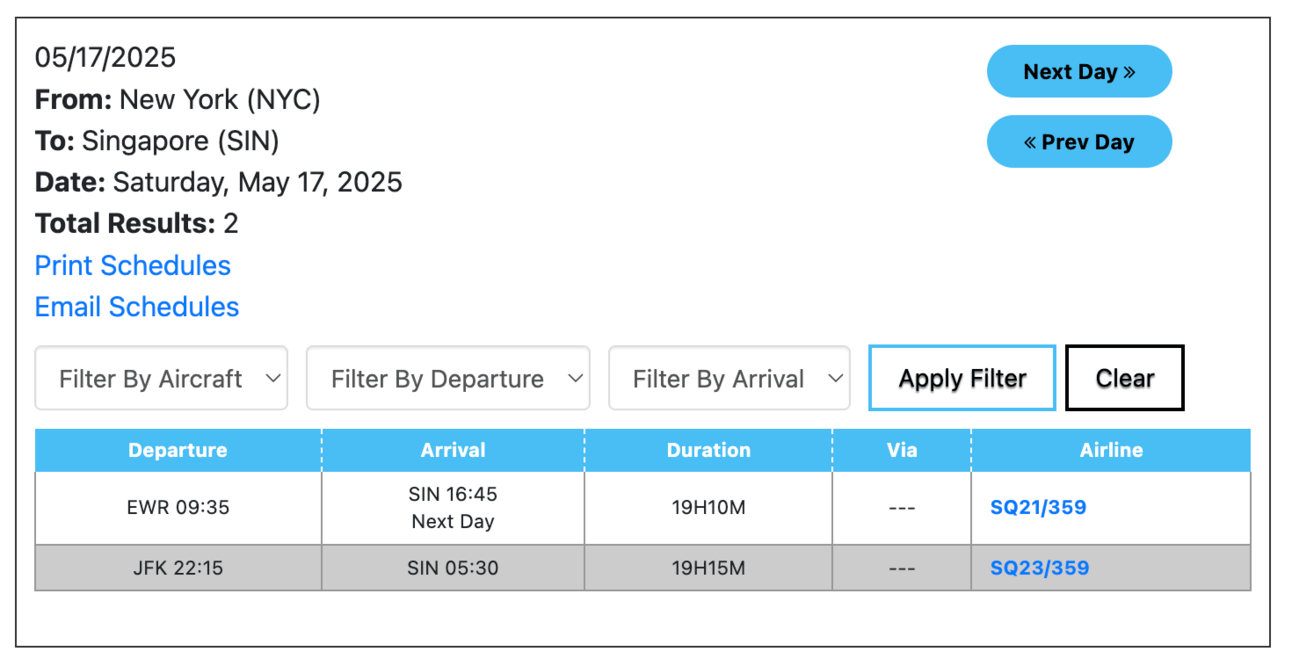Open flight SQ23/359 details link
This screenshot has width=1292, height=659.
tap(1039, 568)
